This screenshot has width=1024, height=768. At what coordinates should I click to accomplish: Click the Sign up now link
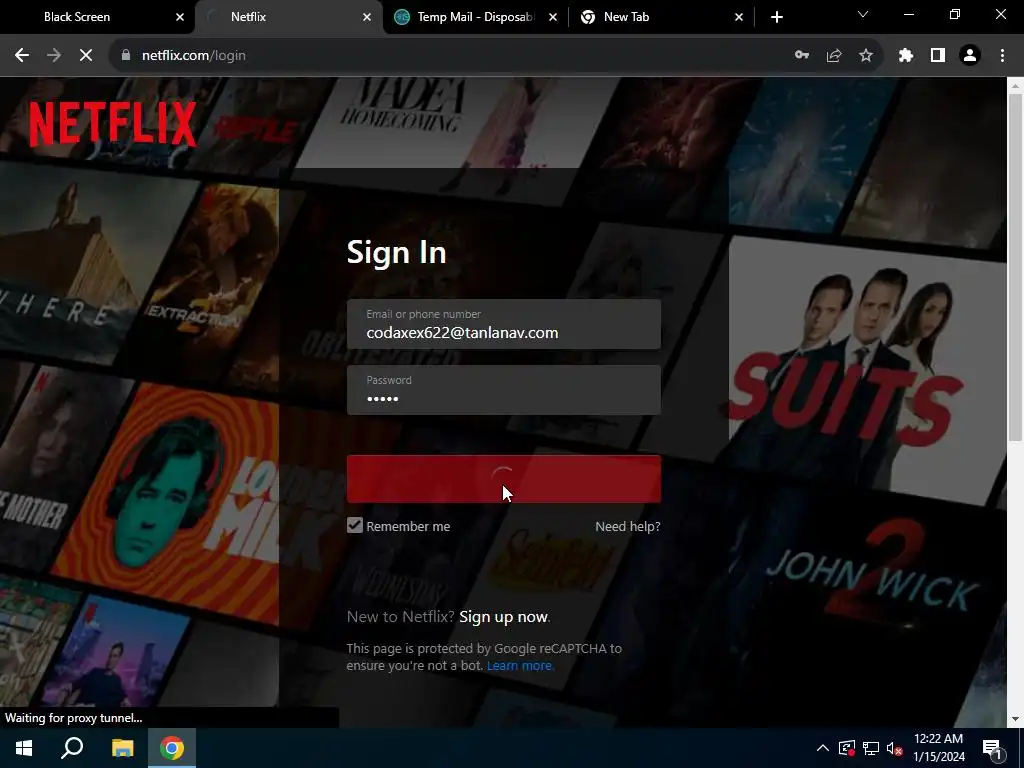pos(504,616)
